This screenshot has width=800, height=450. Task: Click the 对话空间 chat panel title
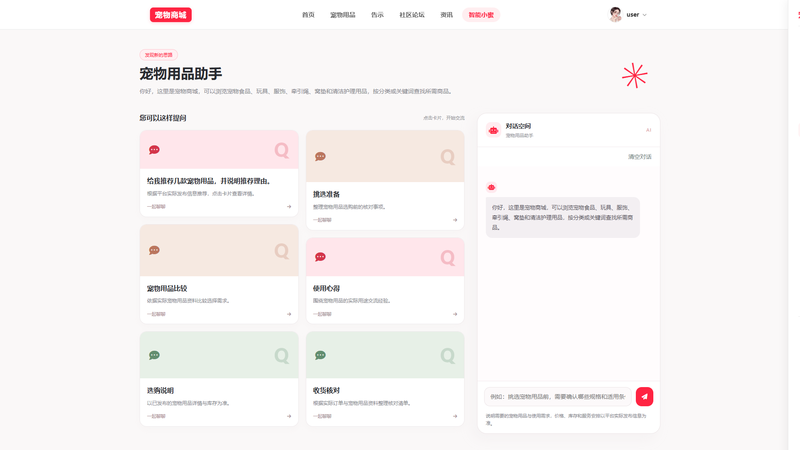click(518, 126)
